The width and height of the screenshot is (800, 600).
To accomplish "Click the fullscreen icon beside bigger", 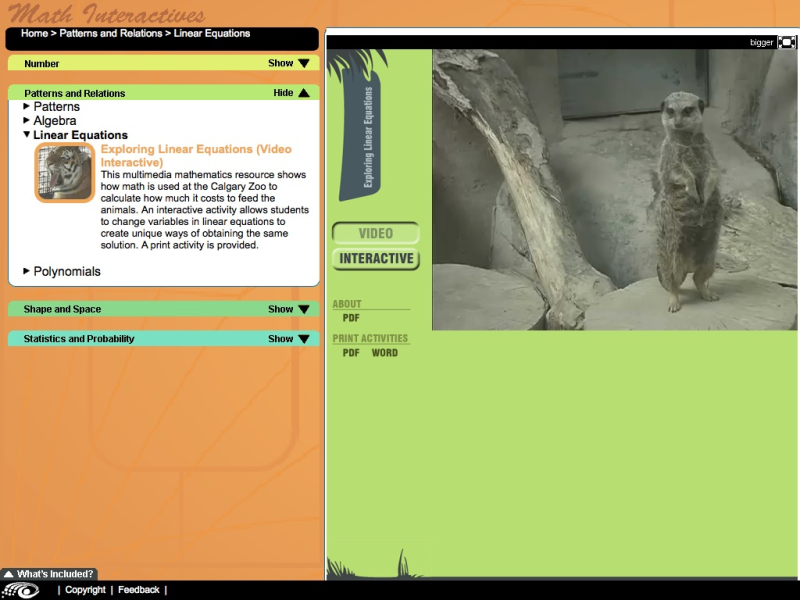I will coord(787,42).
